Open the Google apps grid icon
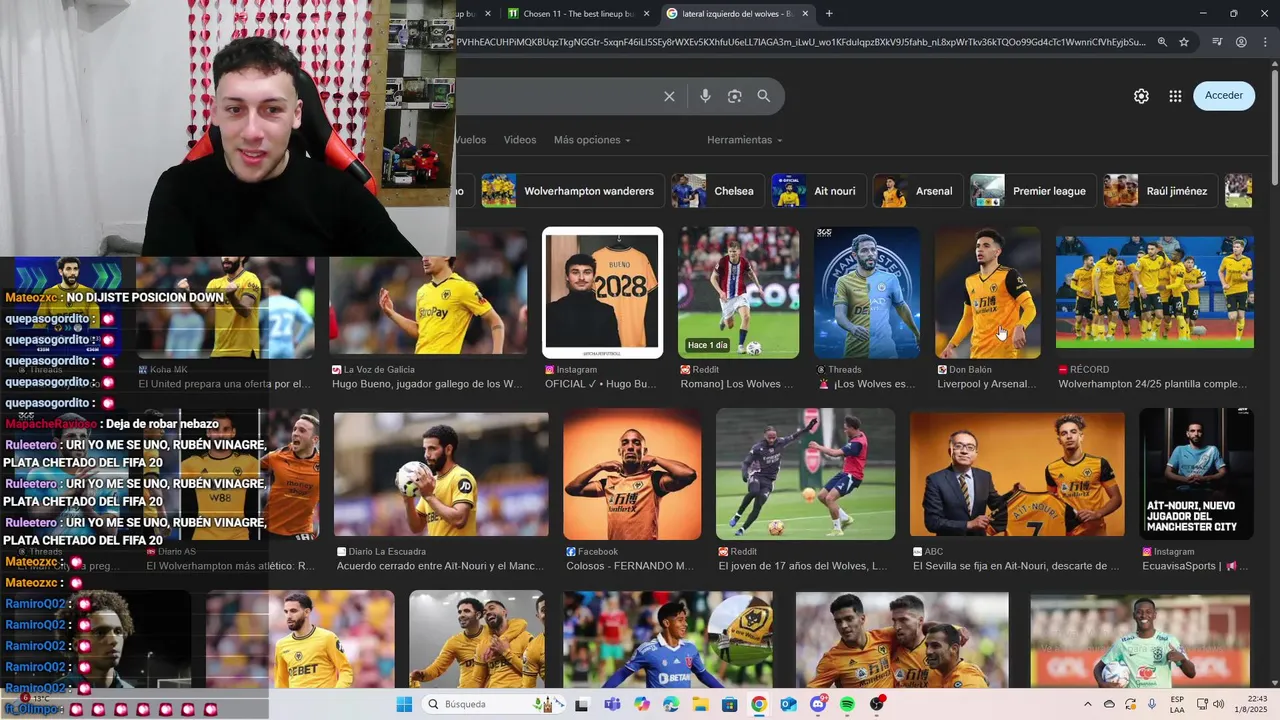This screenshot has width=1280, height=720. (1175, 96)
